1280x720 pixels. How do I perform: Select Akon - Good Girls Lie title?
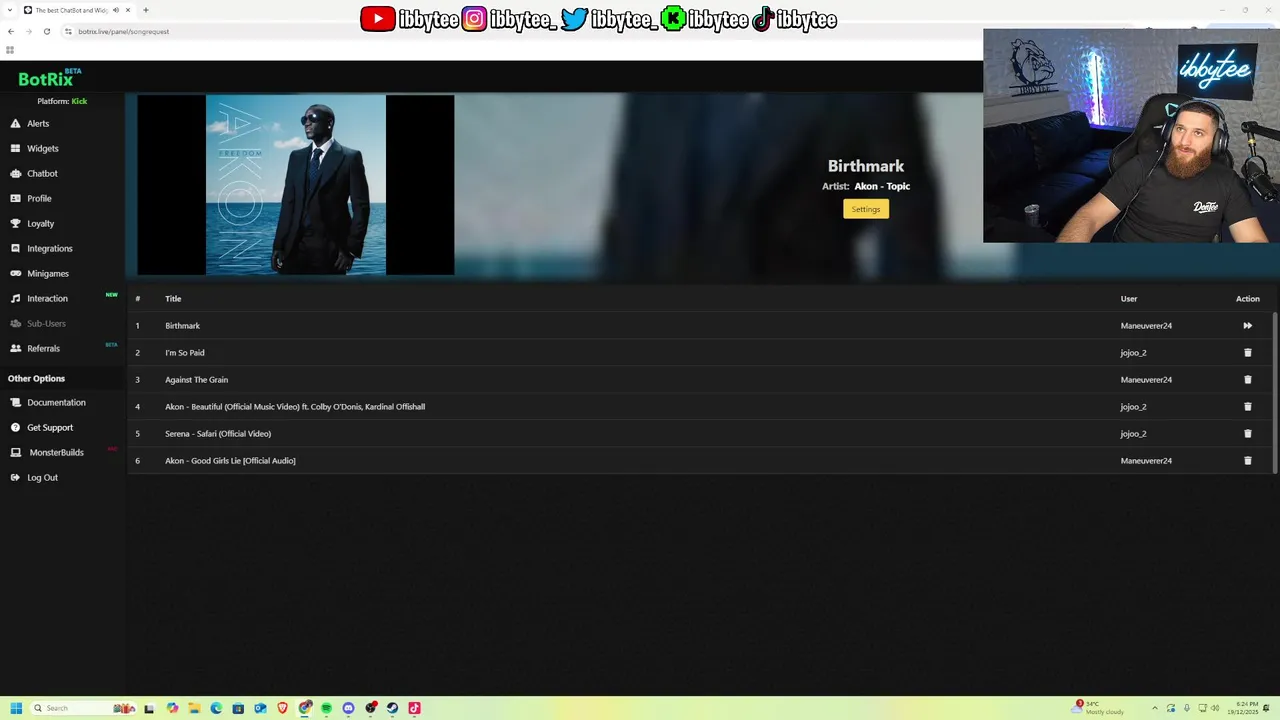(230, 461)
